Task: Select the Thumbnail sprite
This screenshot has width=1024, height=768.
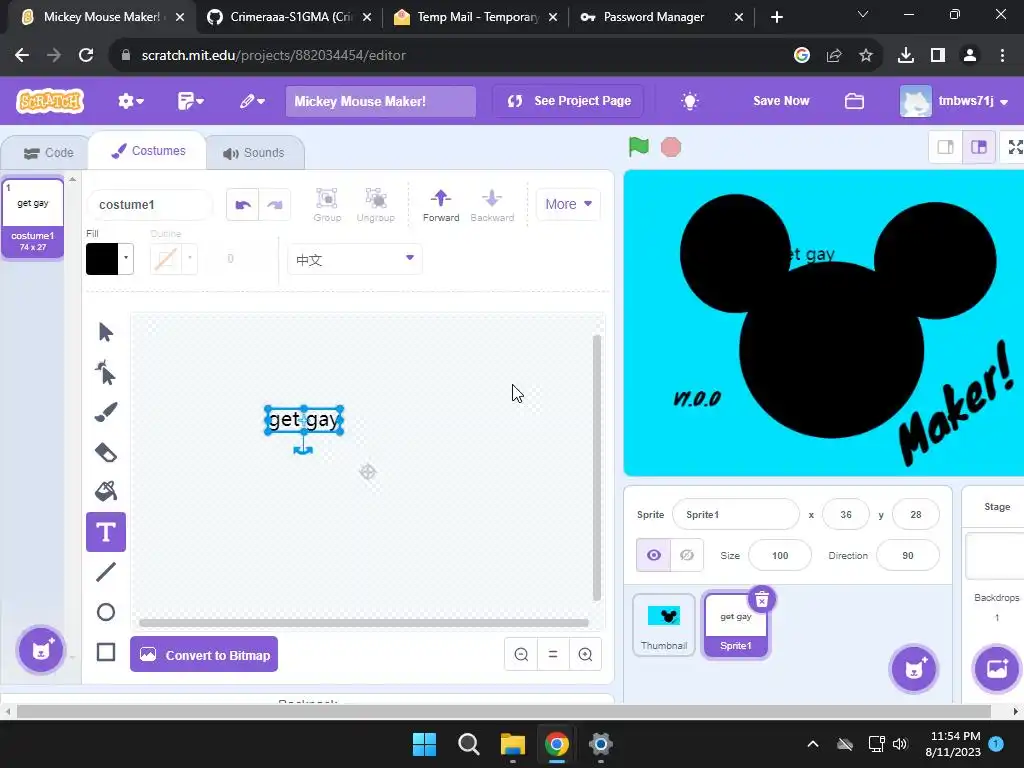Action: click(664, 624)
